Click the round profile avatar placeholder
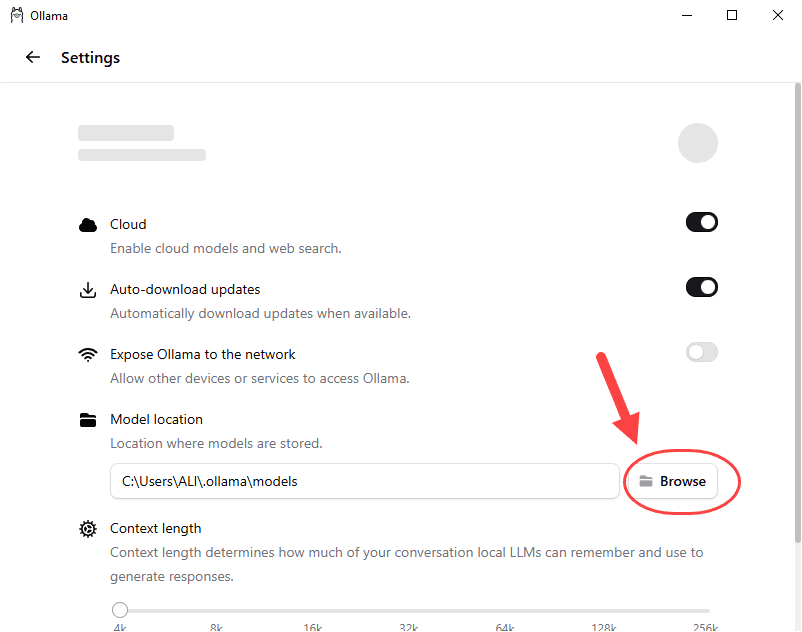This screenshot has height=632, width=802. click(698, 143)
